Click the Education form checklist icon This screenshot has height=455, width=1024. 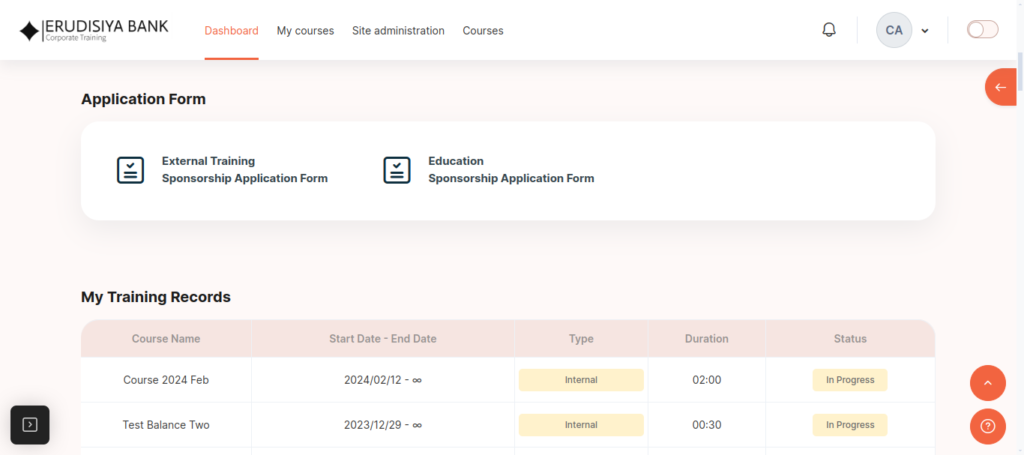click(x=397, y=170)
